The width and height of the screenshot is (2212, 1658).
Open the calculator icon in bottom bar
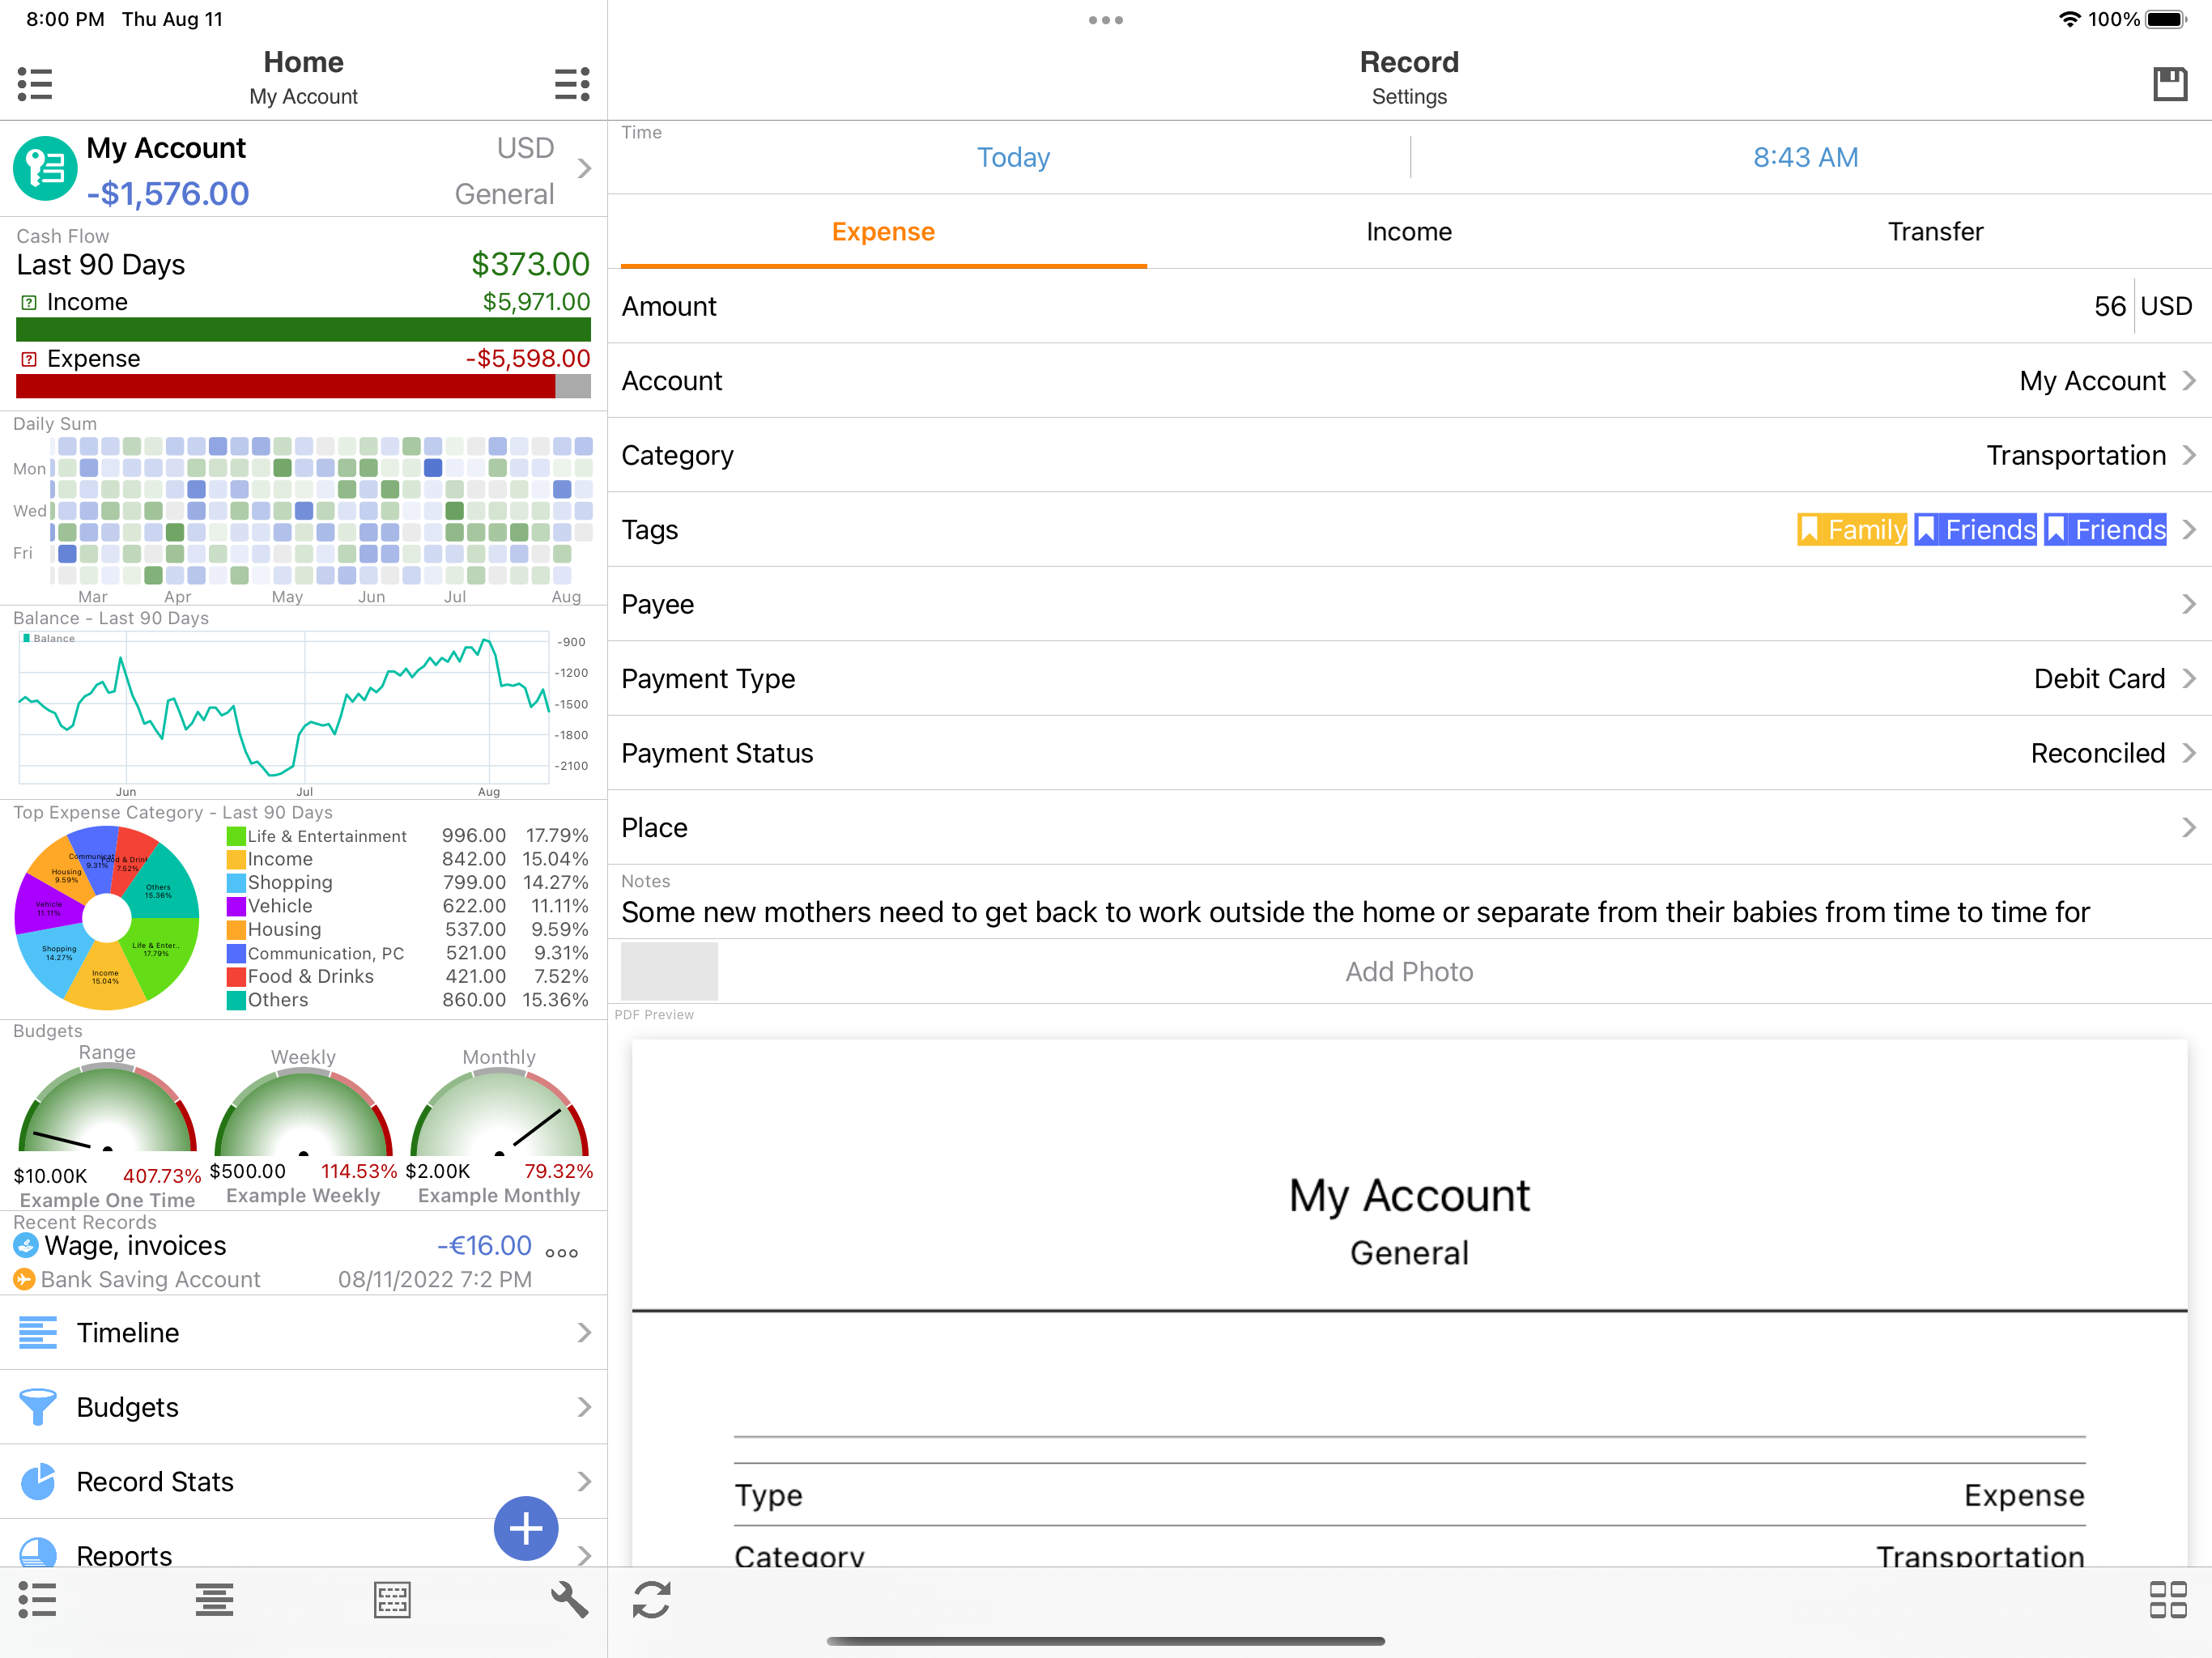(x=392, y=1599)
